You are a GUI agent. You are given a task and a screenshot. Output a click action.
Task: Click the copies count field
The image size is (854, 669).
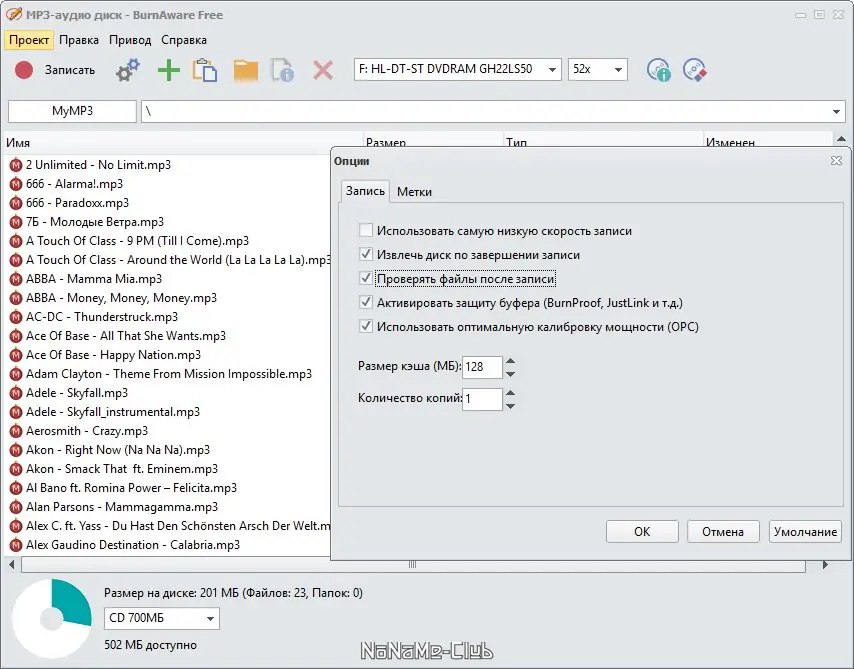click(x=482, y=399)
